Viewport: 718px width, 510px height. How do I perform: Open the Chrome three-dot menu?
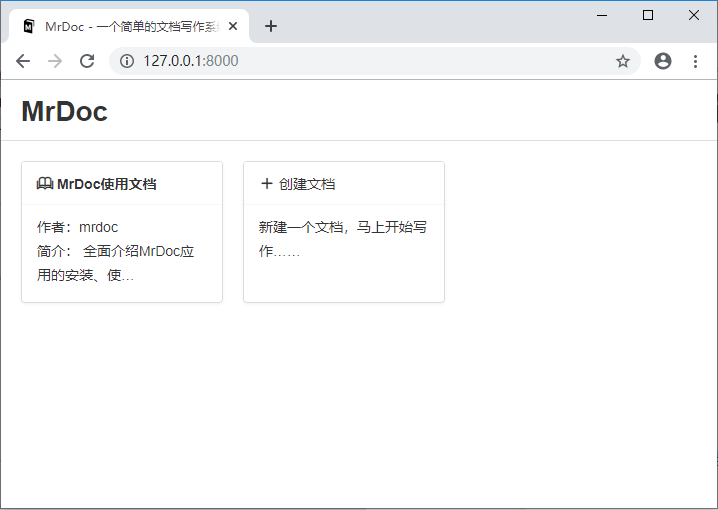(x=695, y=61)
